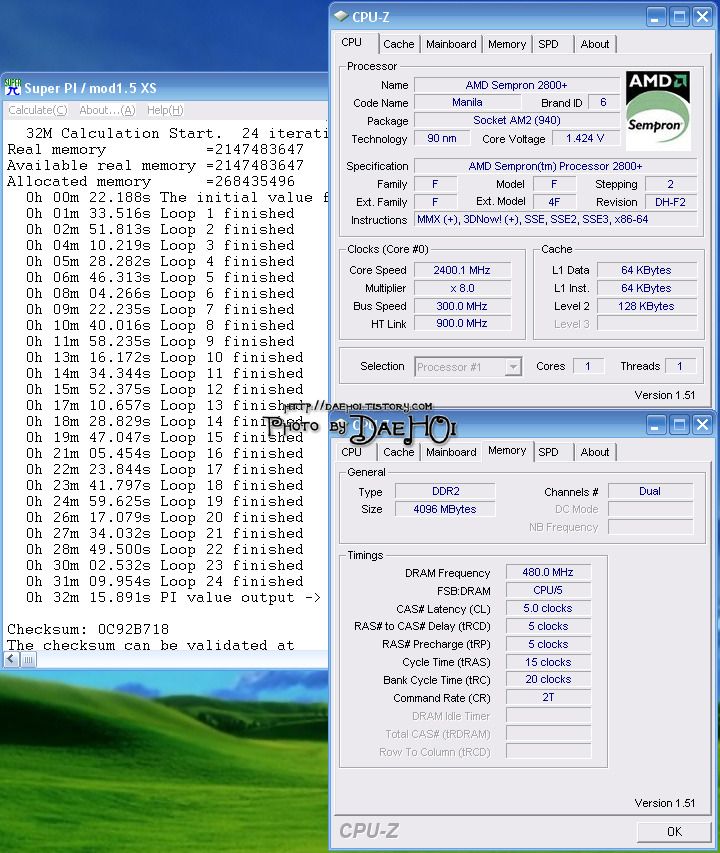Click the memory Size value 4096 MBytes
Image resolution: width=720 pixels, height=853 pixels.
pos(445,509)
